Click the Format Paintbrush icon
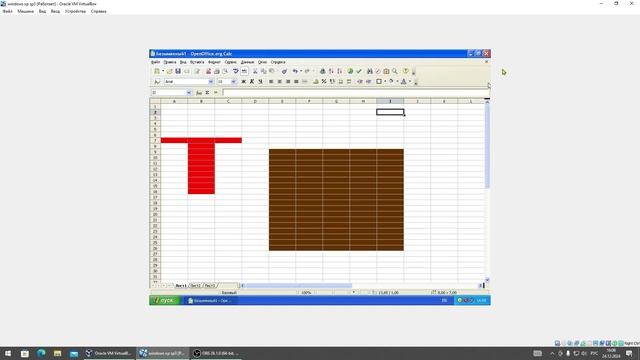Viewport: 640px width, 360px height. [x=284, y=71]
